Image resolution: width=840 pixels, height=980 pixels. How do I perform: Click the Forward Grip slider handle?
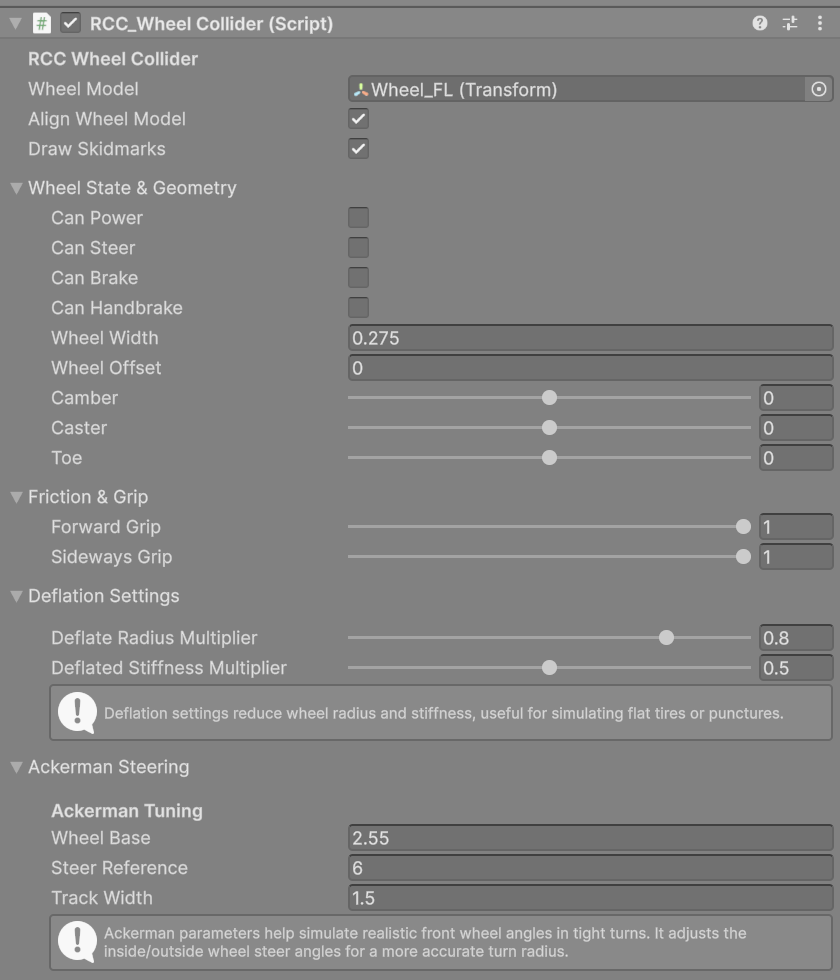(x=743, y=527)
